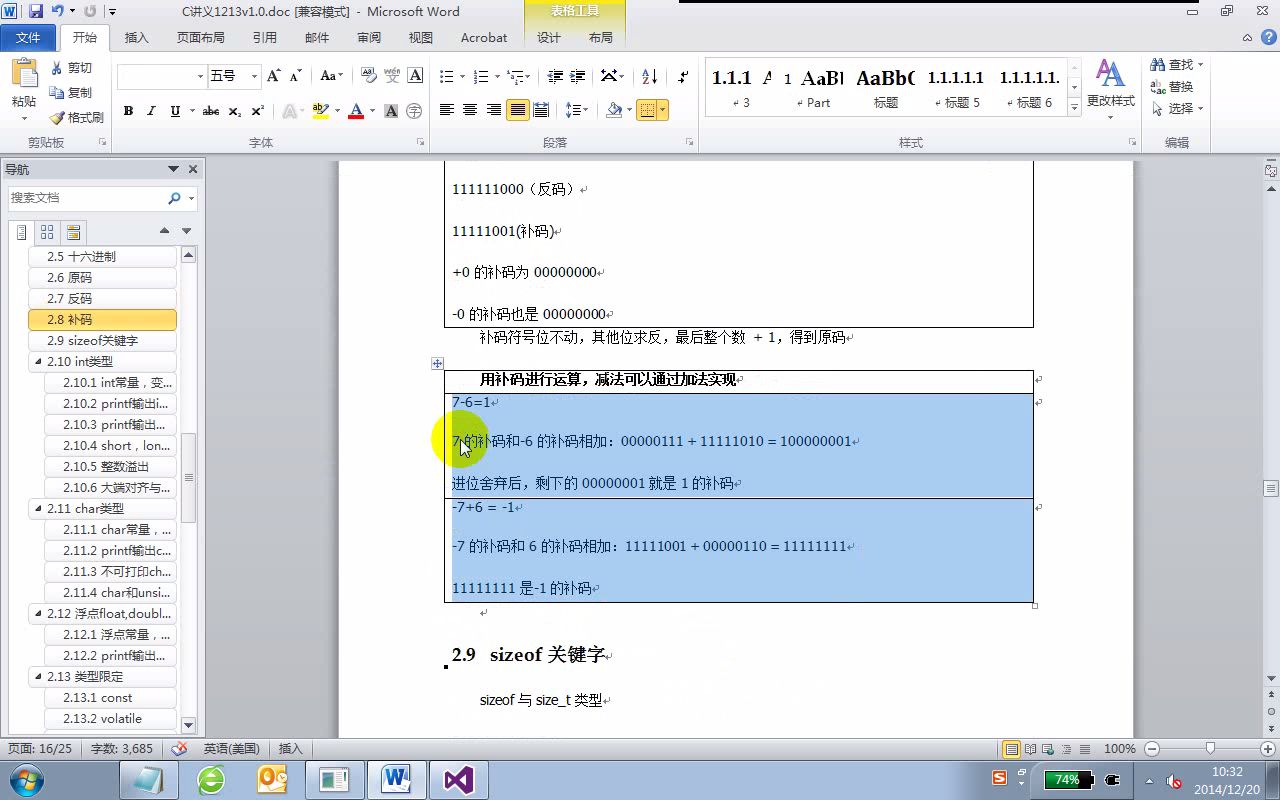This screenshot has height=800, width=1280.
Task: Click the Cut (剪切) scissors button
Action: tap(70, 68)
